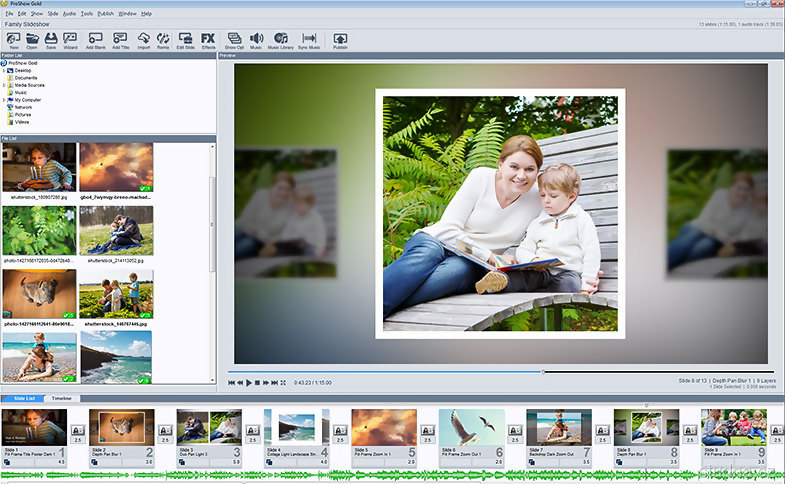Viewport: 785px width, 484px height.
Task: Expand the My Computer tree node
Action: tap(5, 100)
